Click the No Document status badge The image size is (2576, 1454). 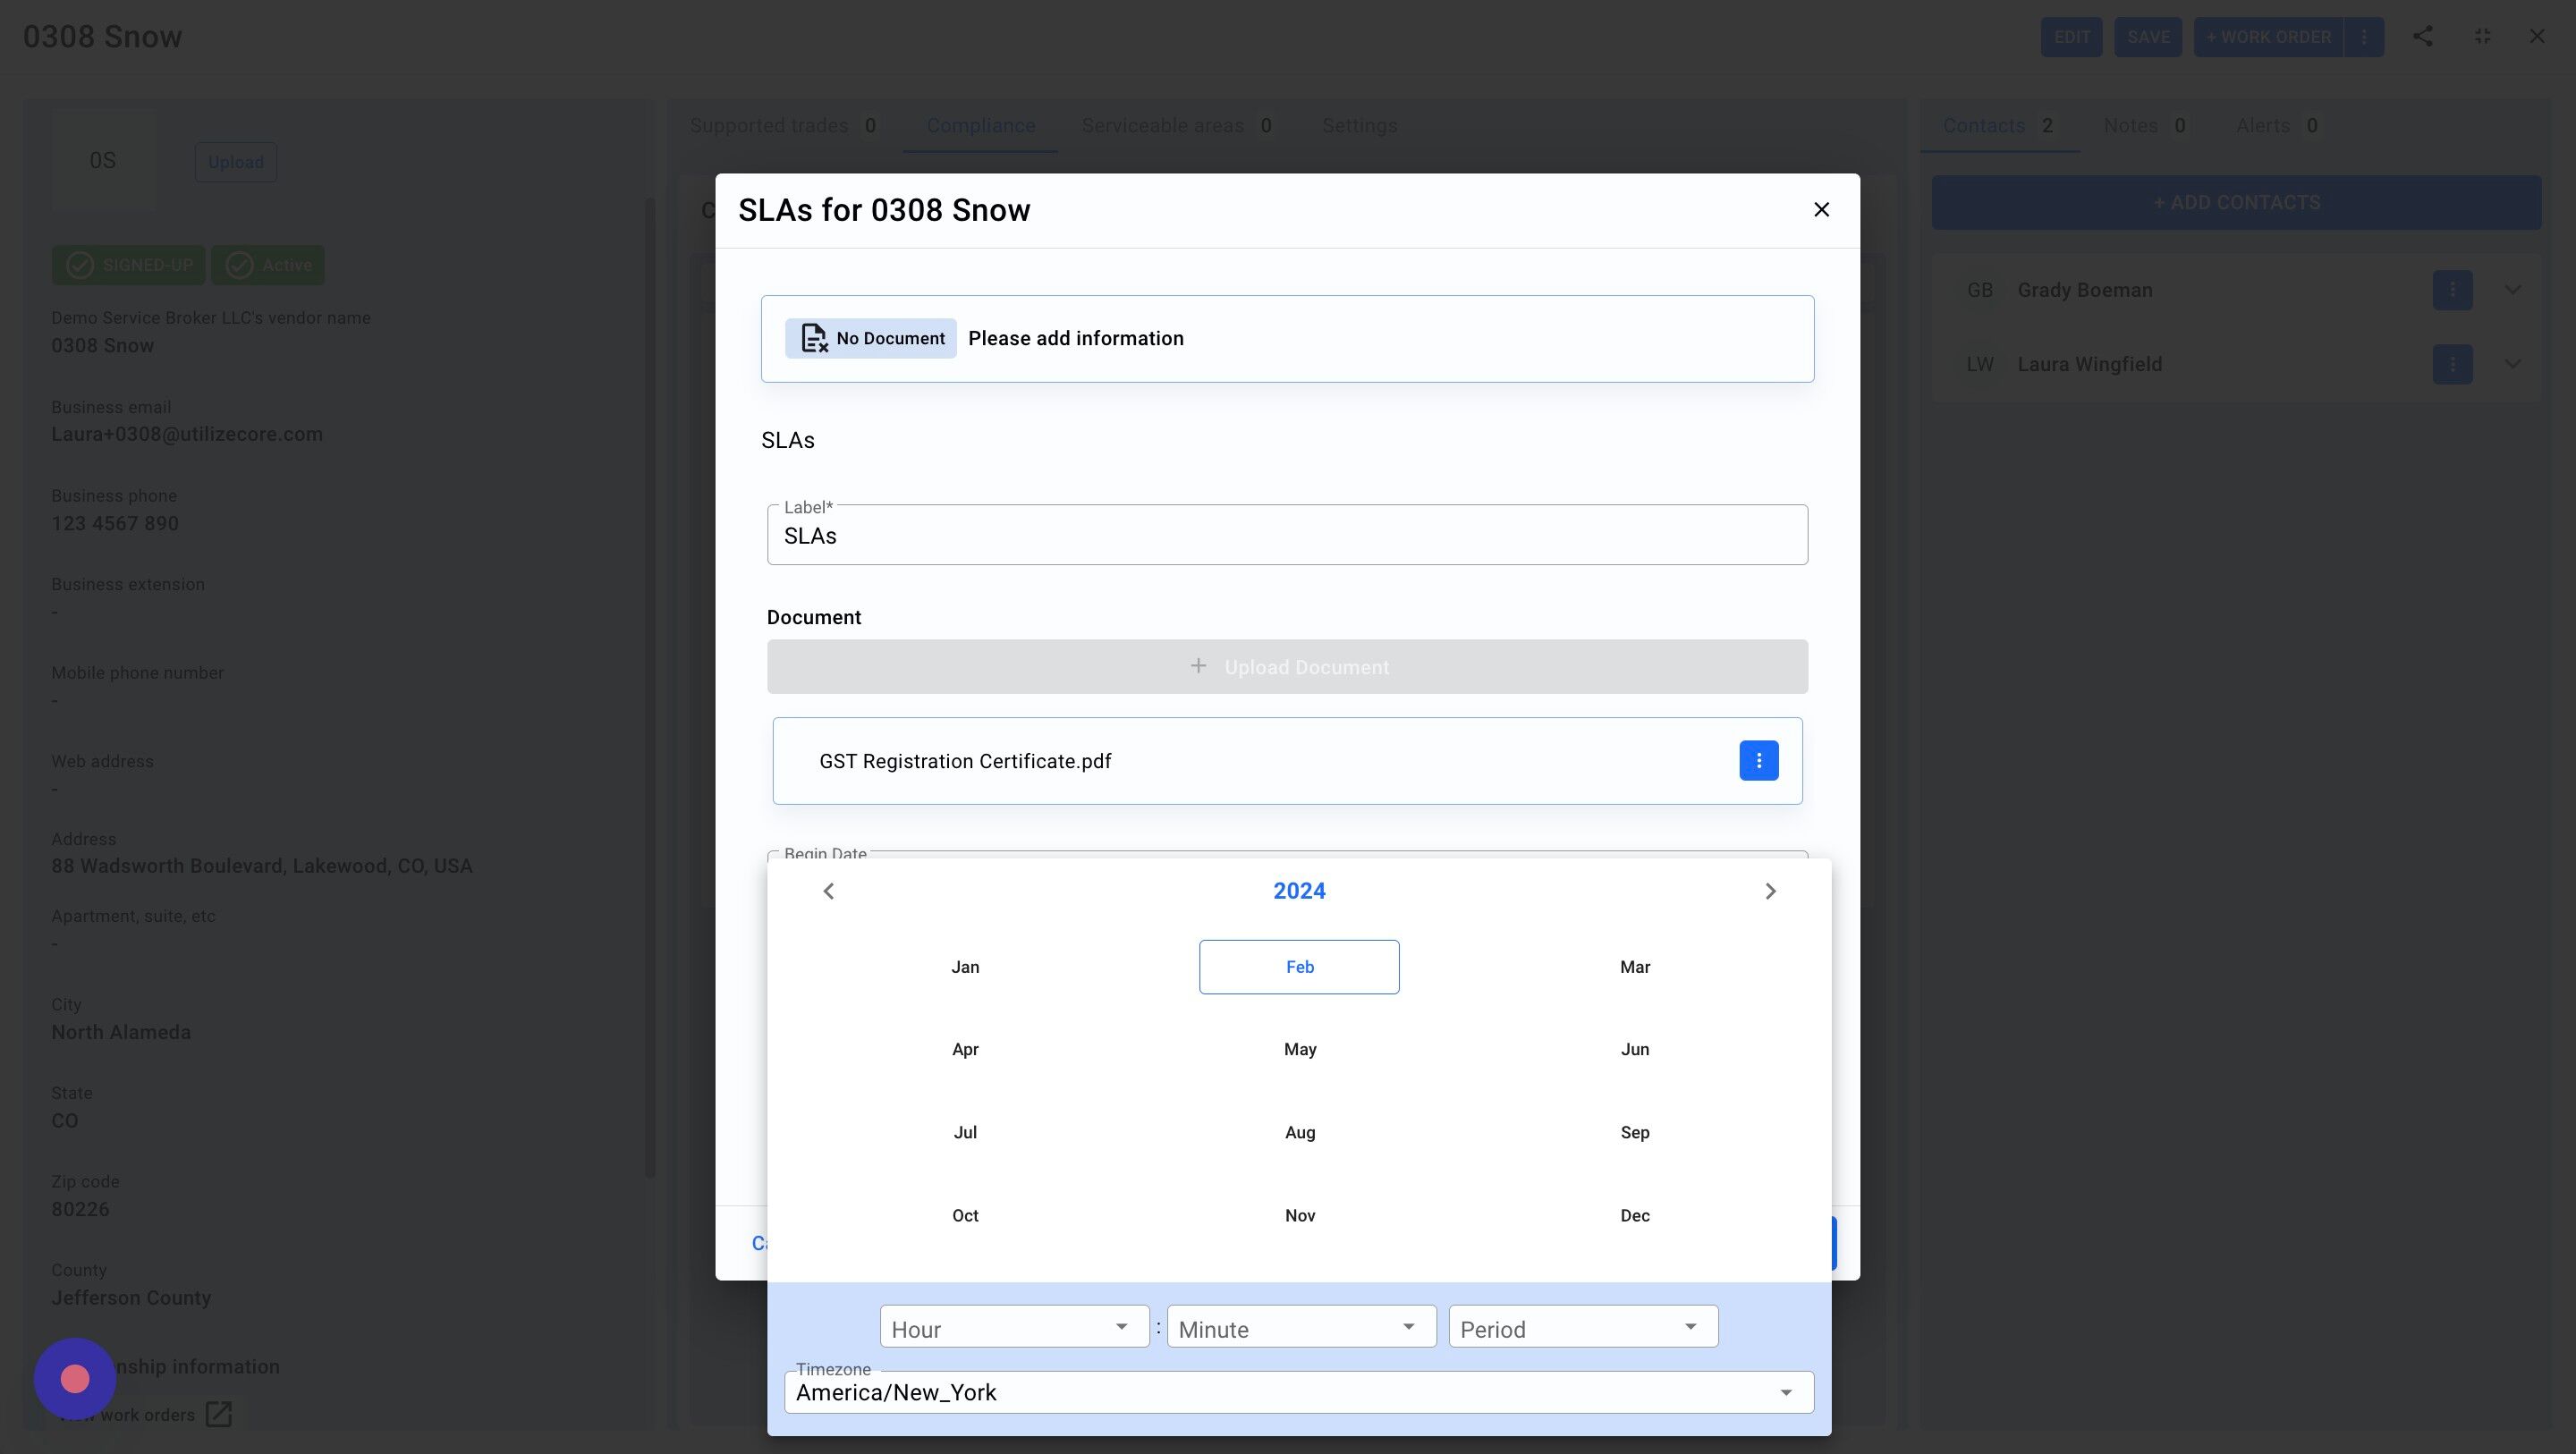pyautogui.click(x=870, y=339)
